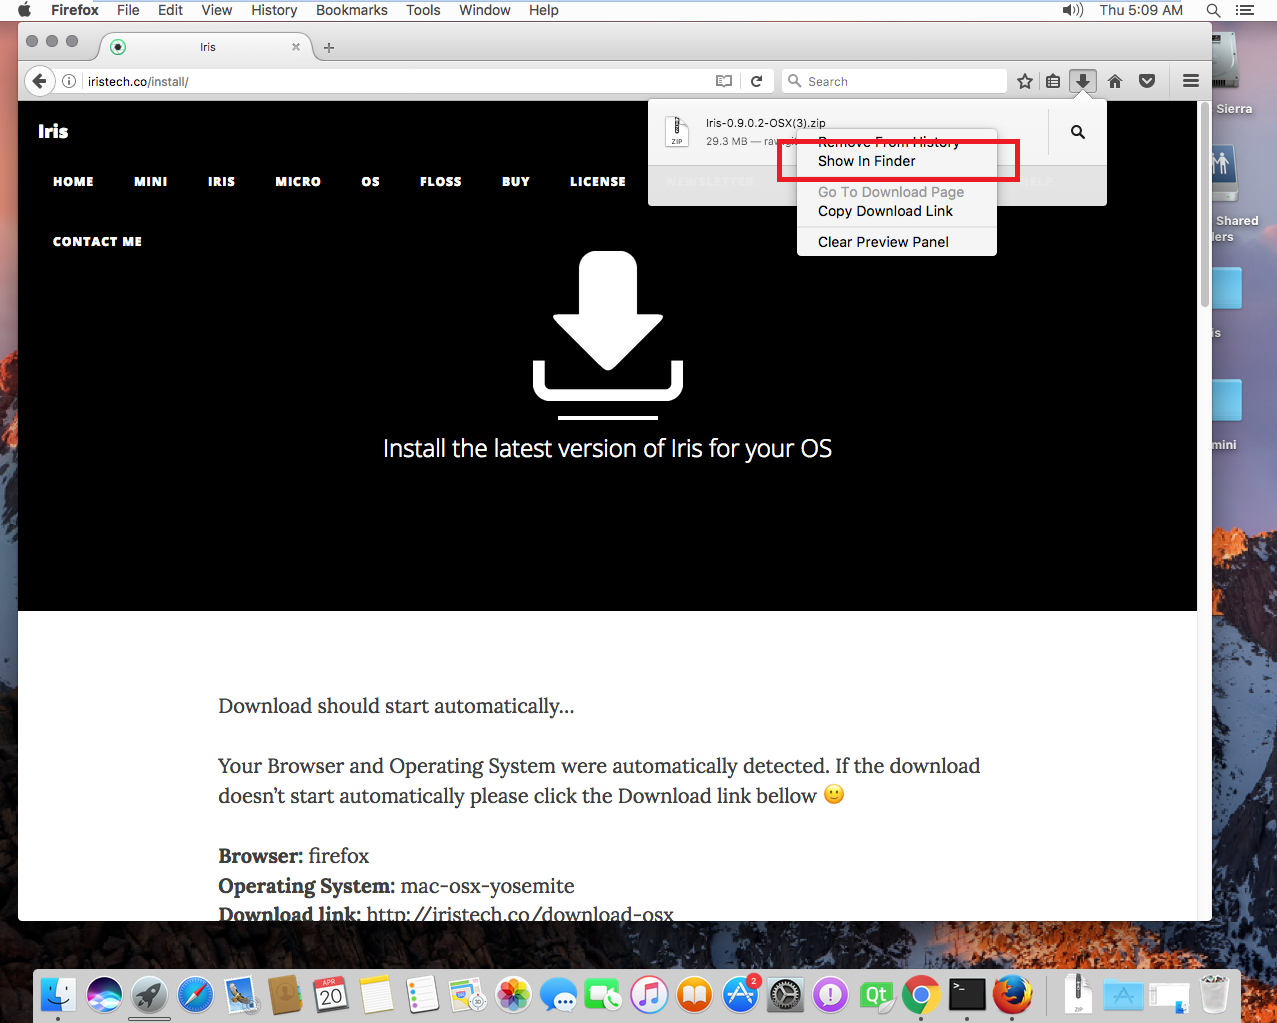Show your bookmarks list icon
This screenshot has height=1023, width=1277.
click(1053, 81)
